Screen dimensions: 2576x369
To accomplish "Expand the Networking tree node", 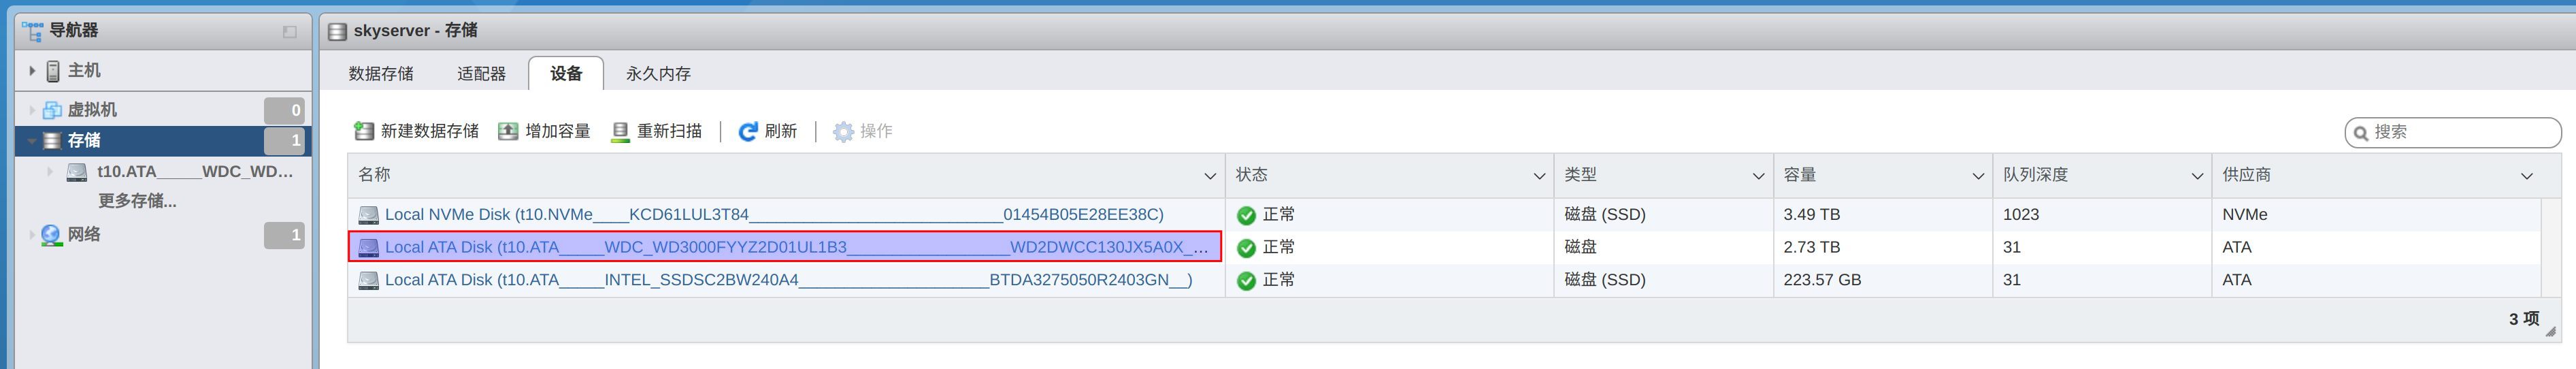I will point(32,235).
